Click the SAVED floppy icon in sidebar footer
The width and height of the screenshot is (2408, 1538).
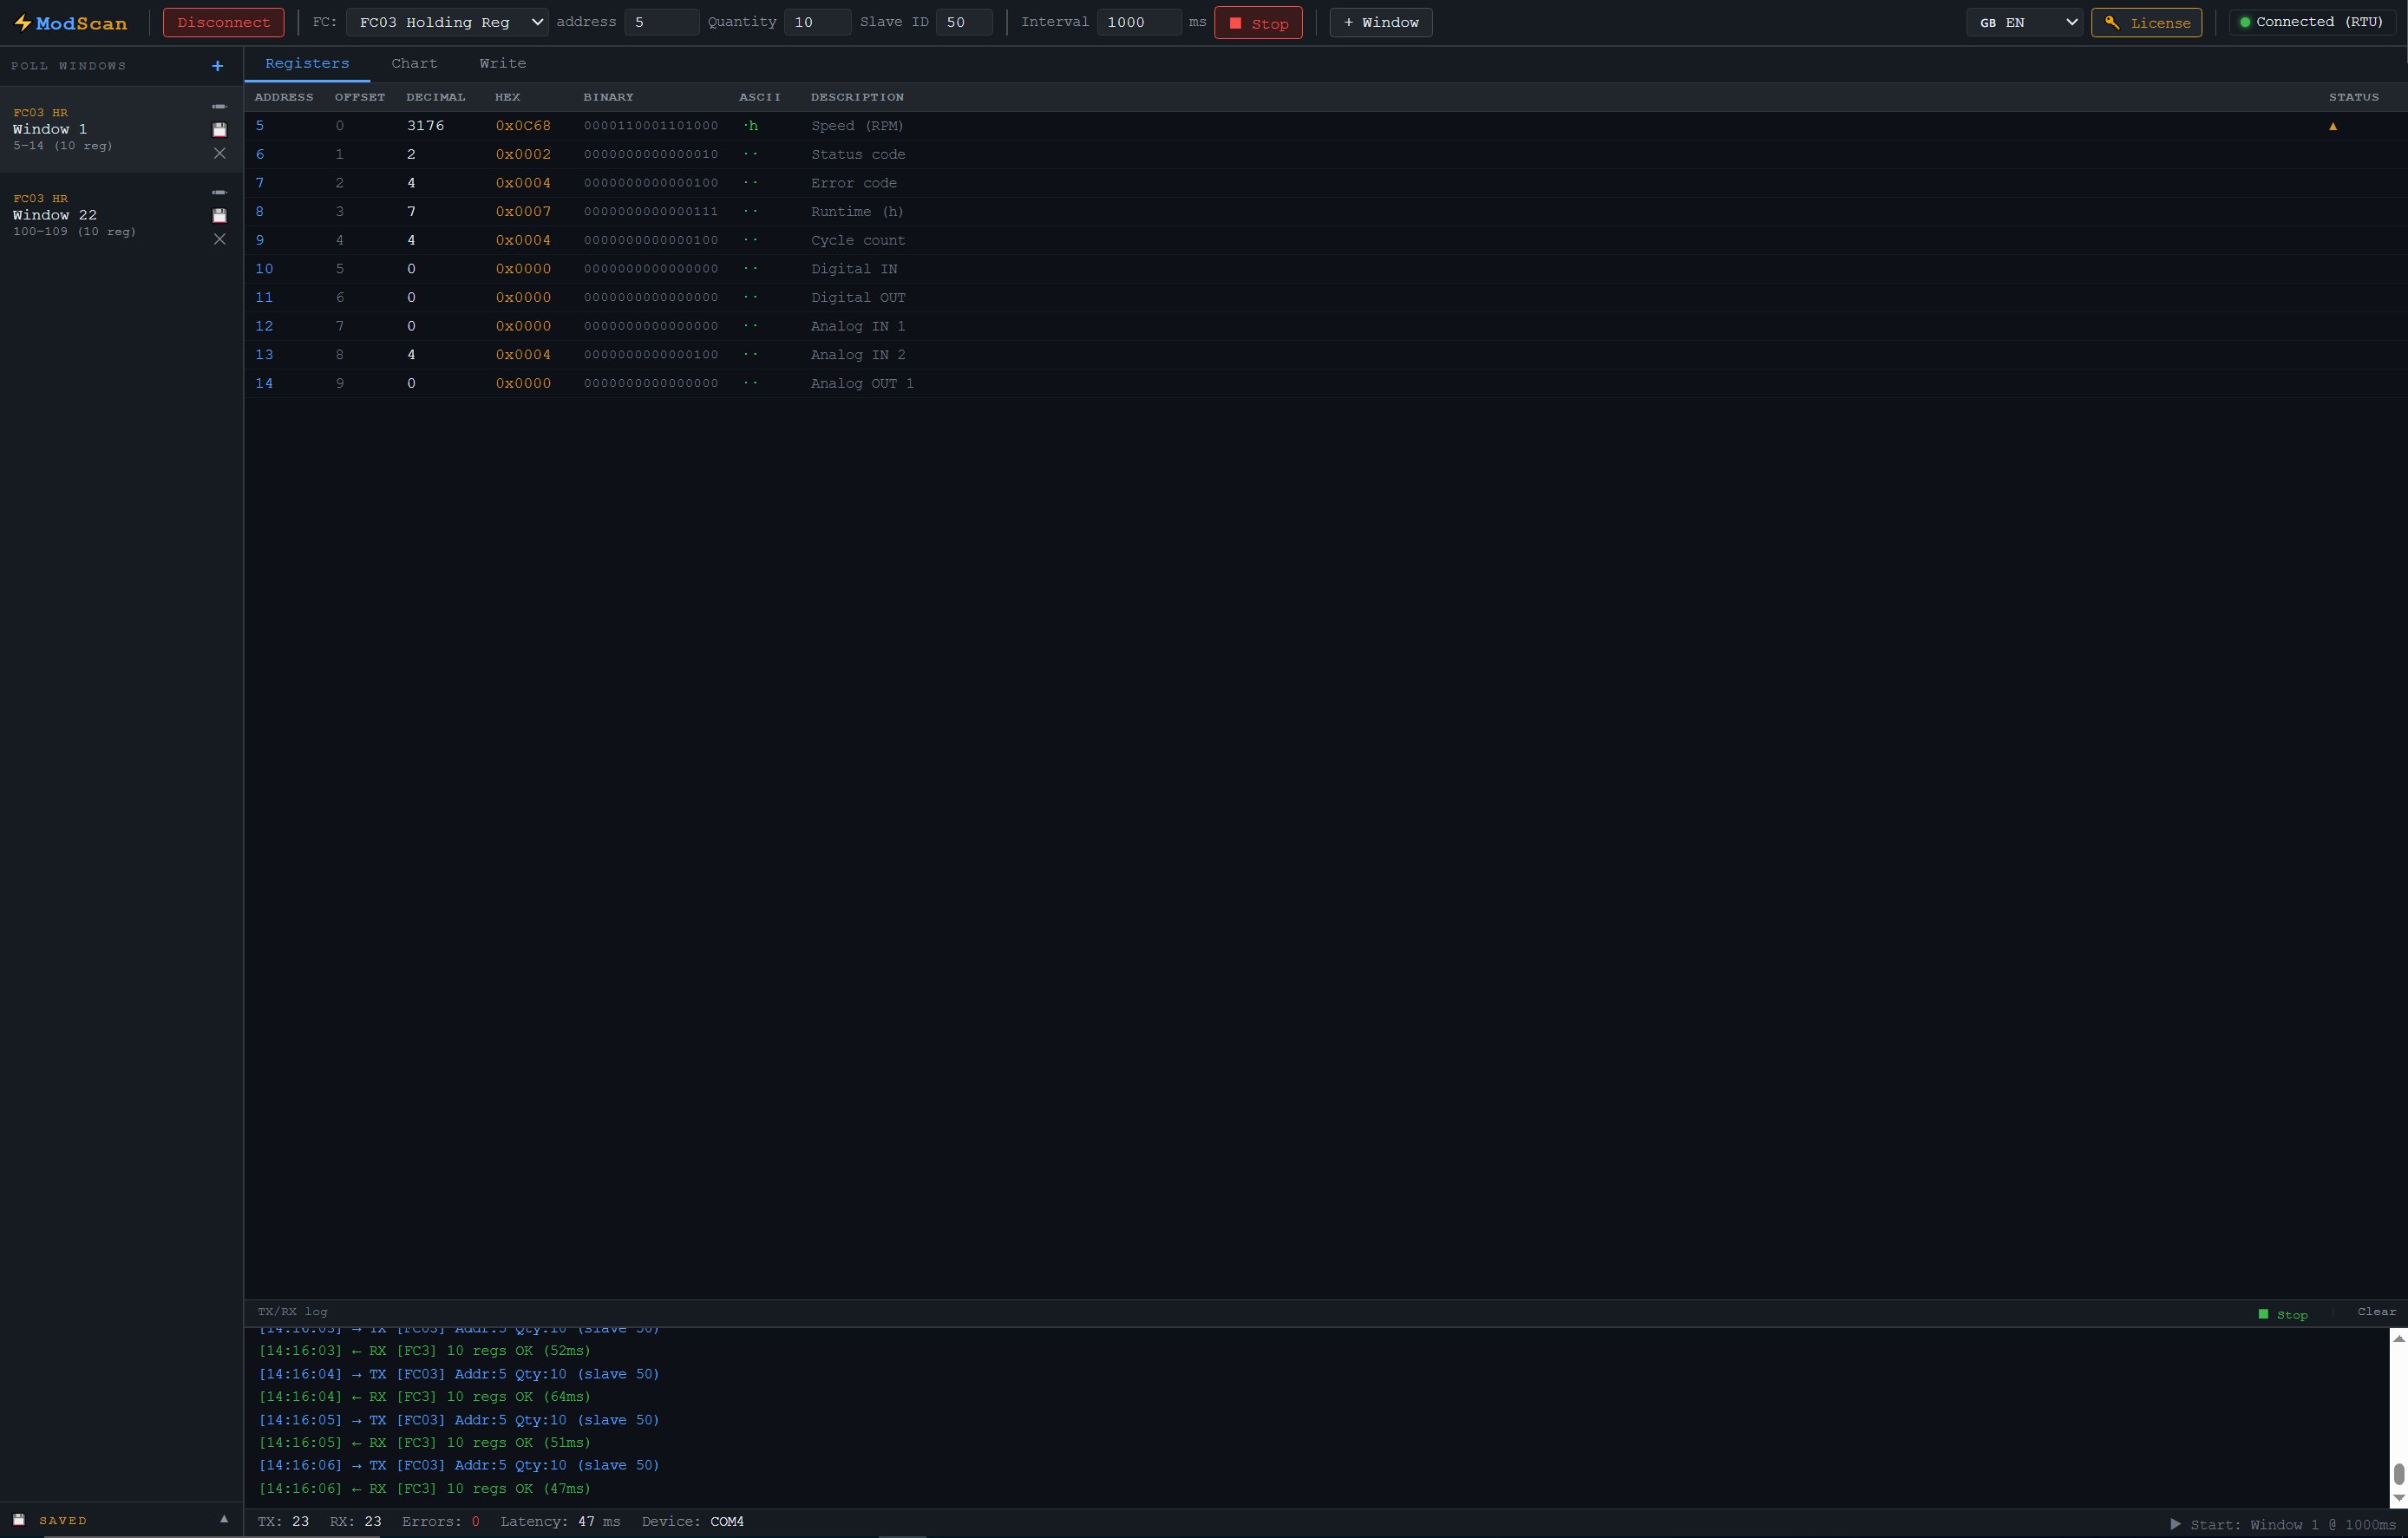(x=19, y=1520)
